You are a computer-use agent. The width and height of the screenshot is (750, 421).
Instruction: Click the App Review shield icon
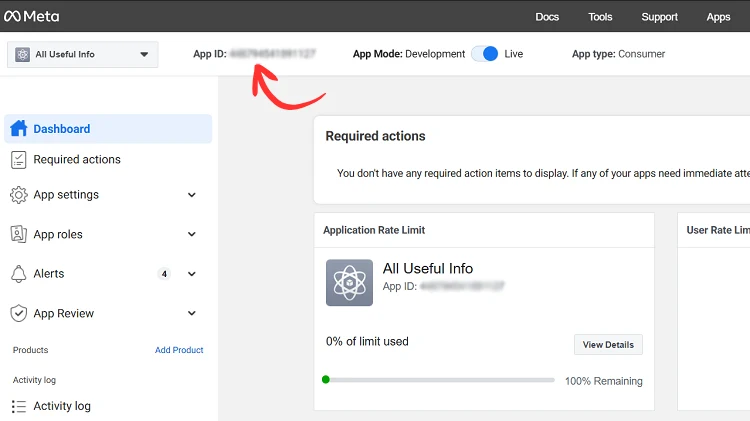pyautogui.click(x=18, y=313)
